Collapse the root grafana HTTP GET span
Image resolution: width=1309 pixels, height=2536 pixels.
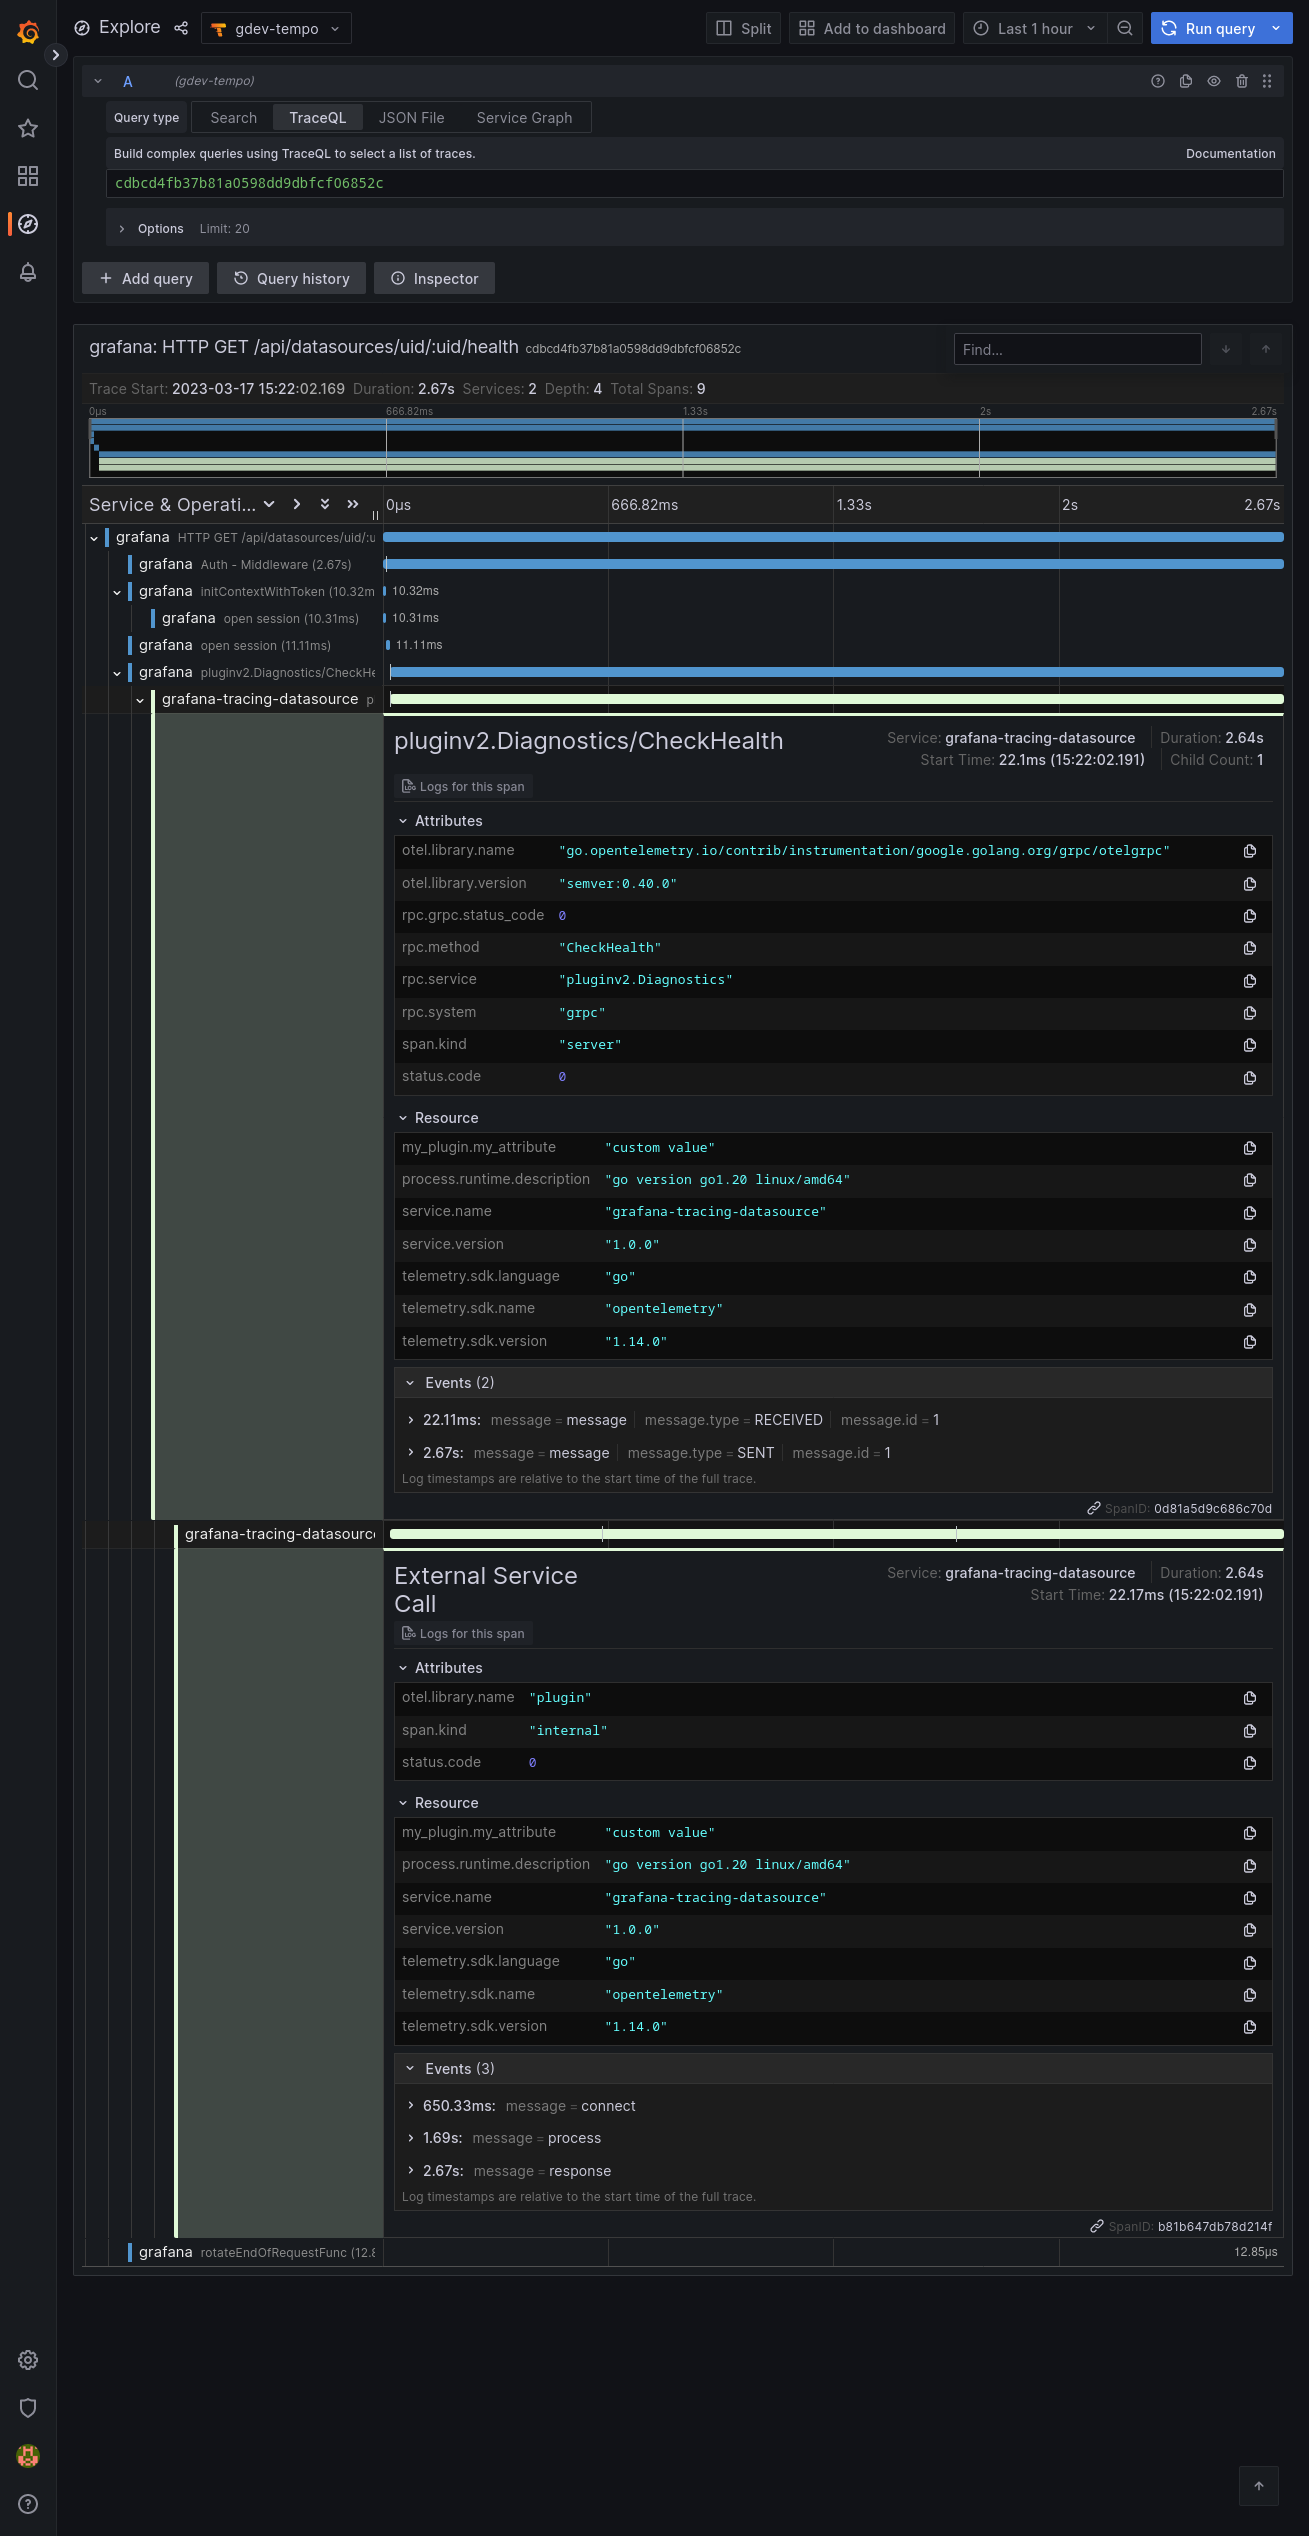pyautogui.click(x=94, y=538)
